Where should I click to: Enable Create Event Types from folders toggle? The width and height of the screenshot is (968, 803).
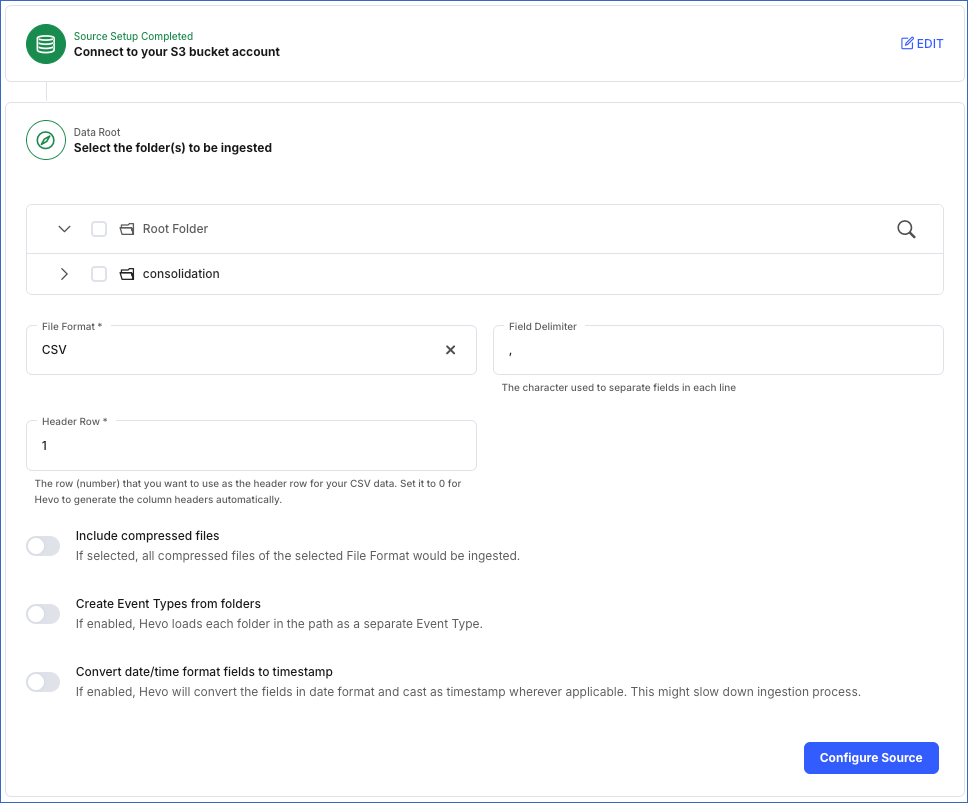point(43,614)
